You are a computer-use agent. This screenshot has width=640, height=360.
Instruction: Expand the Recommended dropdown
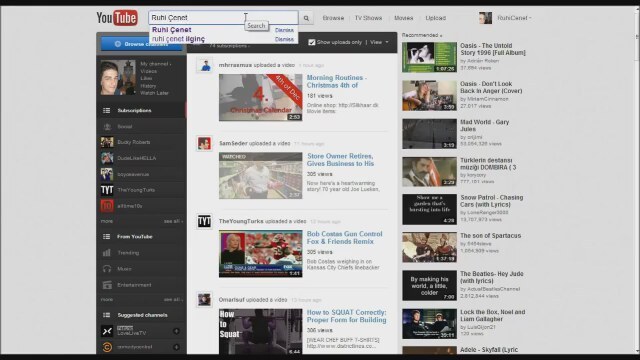pyautogui.click(x=422, y=35)
